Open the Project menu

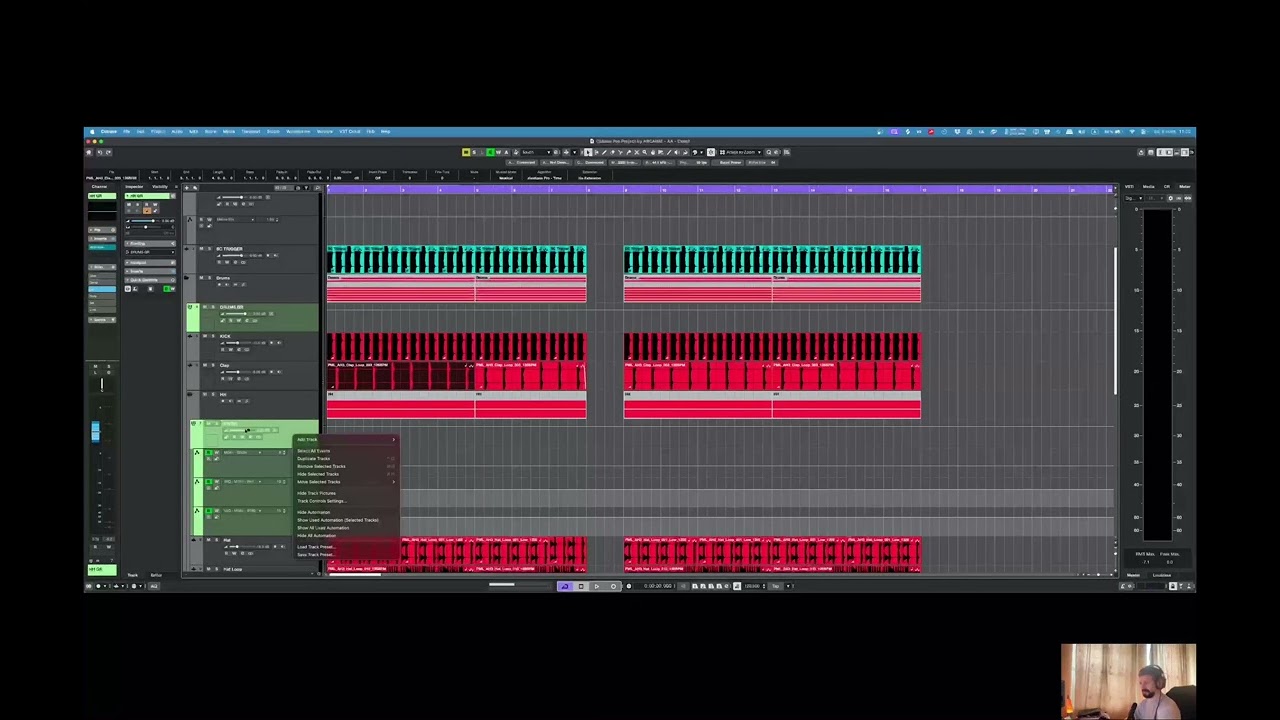click(x=158, y=131)
